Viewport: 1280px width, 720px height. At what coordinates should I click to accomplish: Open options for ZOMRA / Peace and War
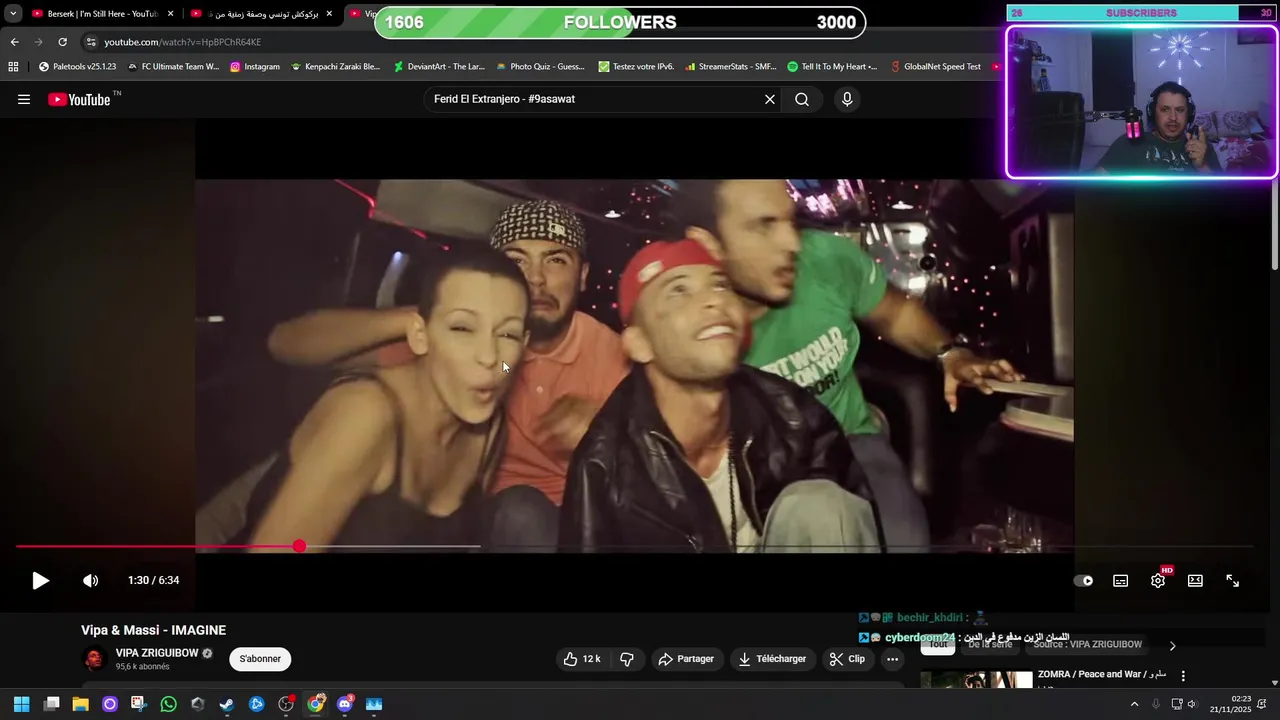1183,676
